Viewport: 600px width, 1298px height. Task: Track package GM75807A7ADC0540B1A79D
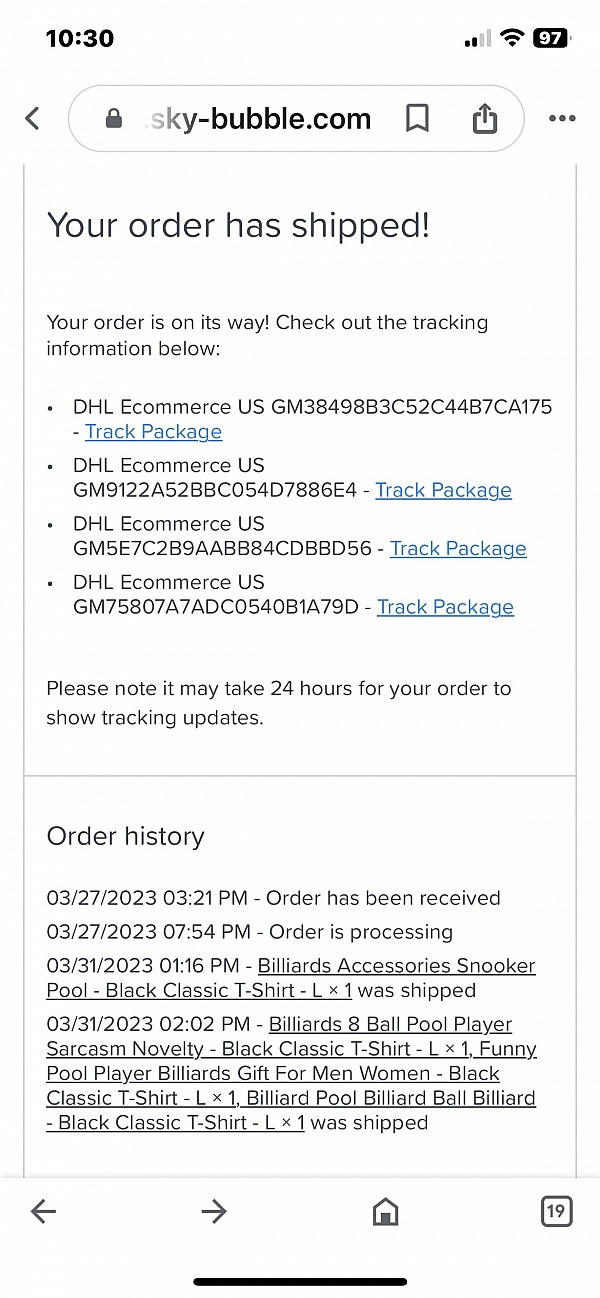tap(445, 607)
